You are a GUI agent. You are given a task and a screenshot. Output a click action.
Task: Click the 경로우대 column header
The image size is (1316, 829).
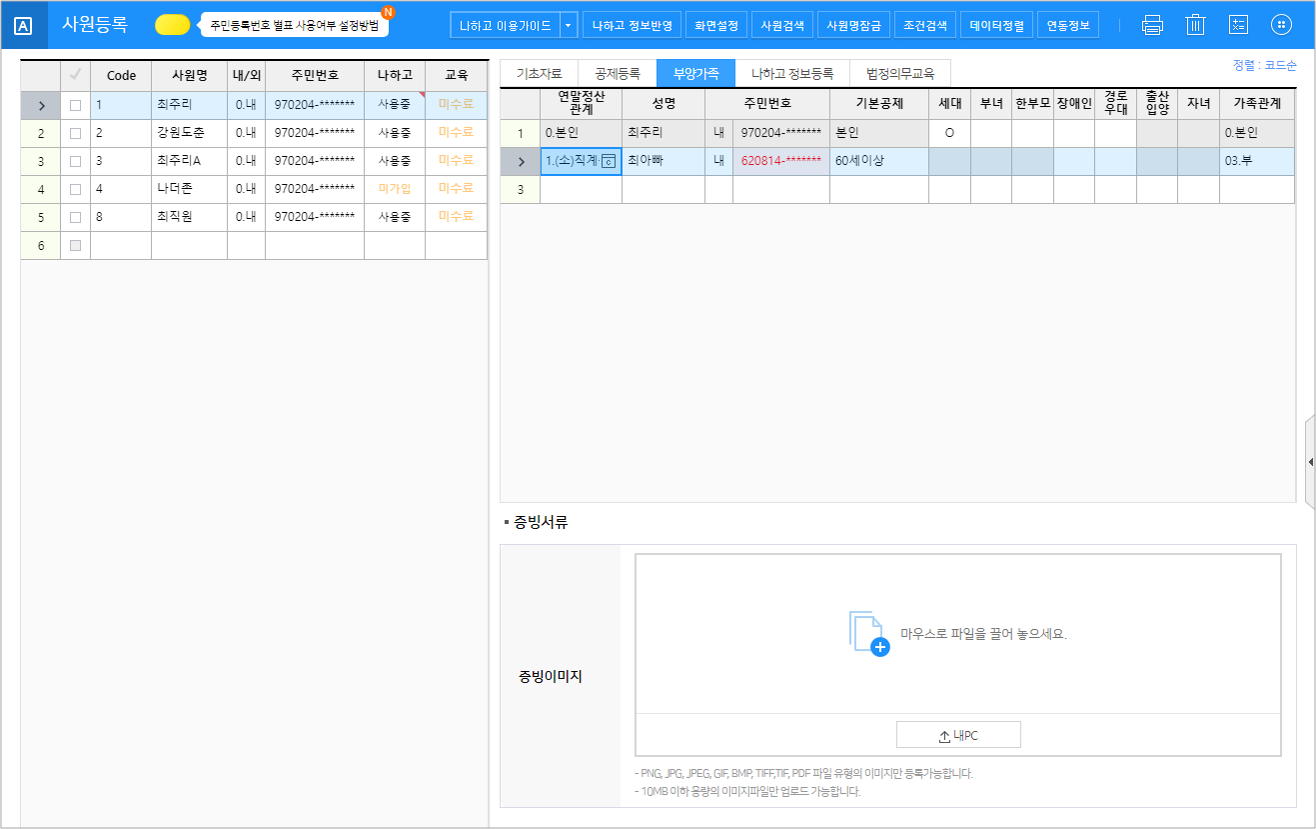[1115, 103]
